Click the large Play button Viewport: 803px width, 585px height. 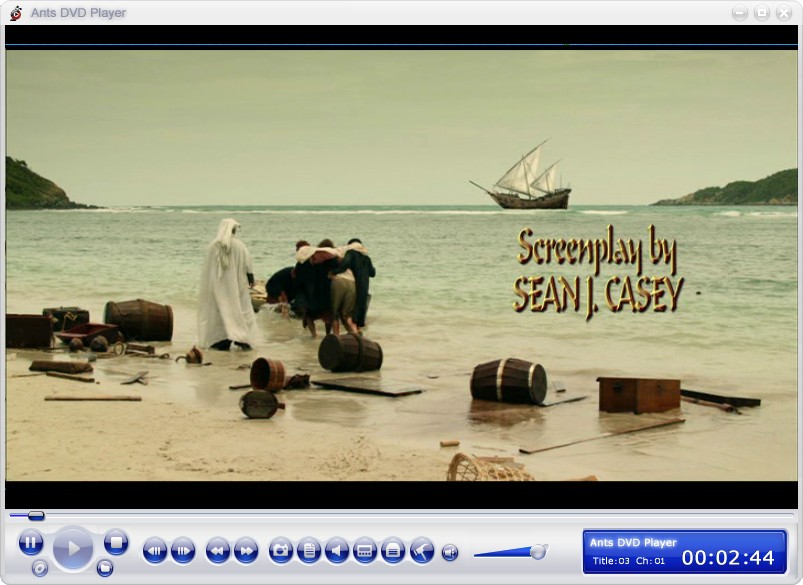point(72,548)
